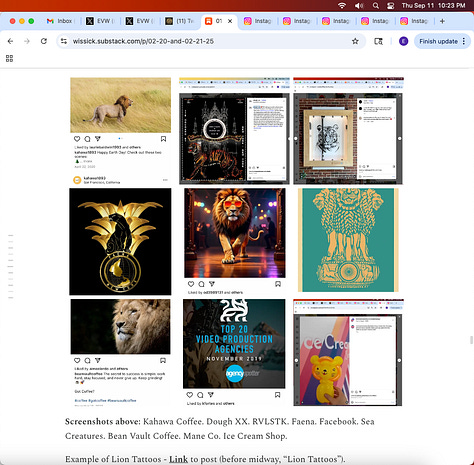Open the purple profile avatar
Screen dimensions: 474x465
coord(403,41)
